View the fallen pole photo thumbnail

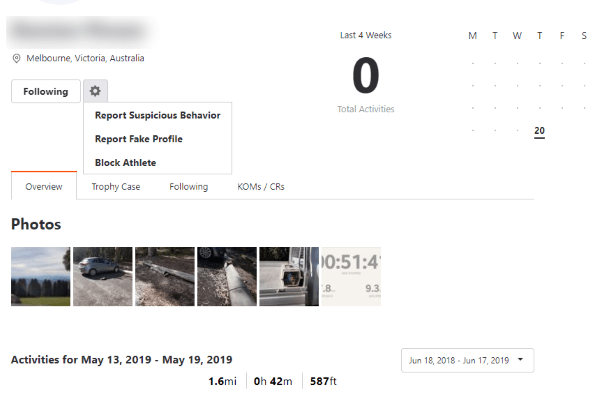pyautogui.click(x=226, y=276)
